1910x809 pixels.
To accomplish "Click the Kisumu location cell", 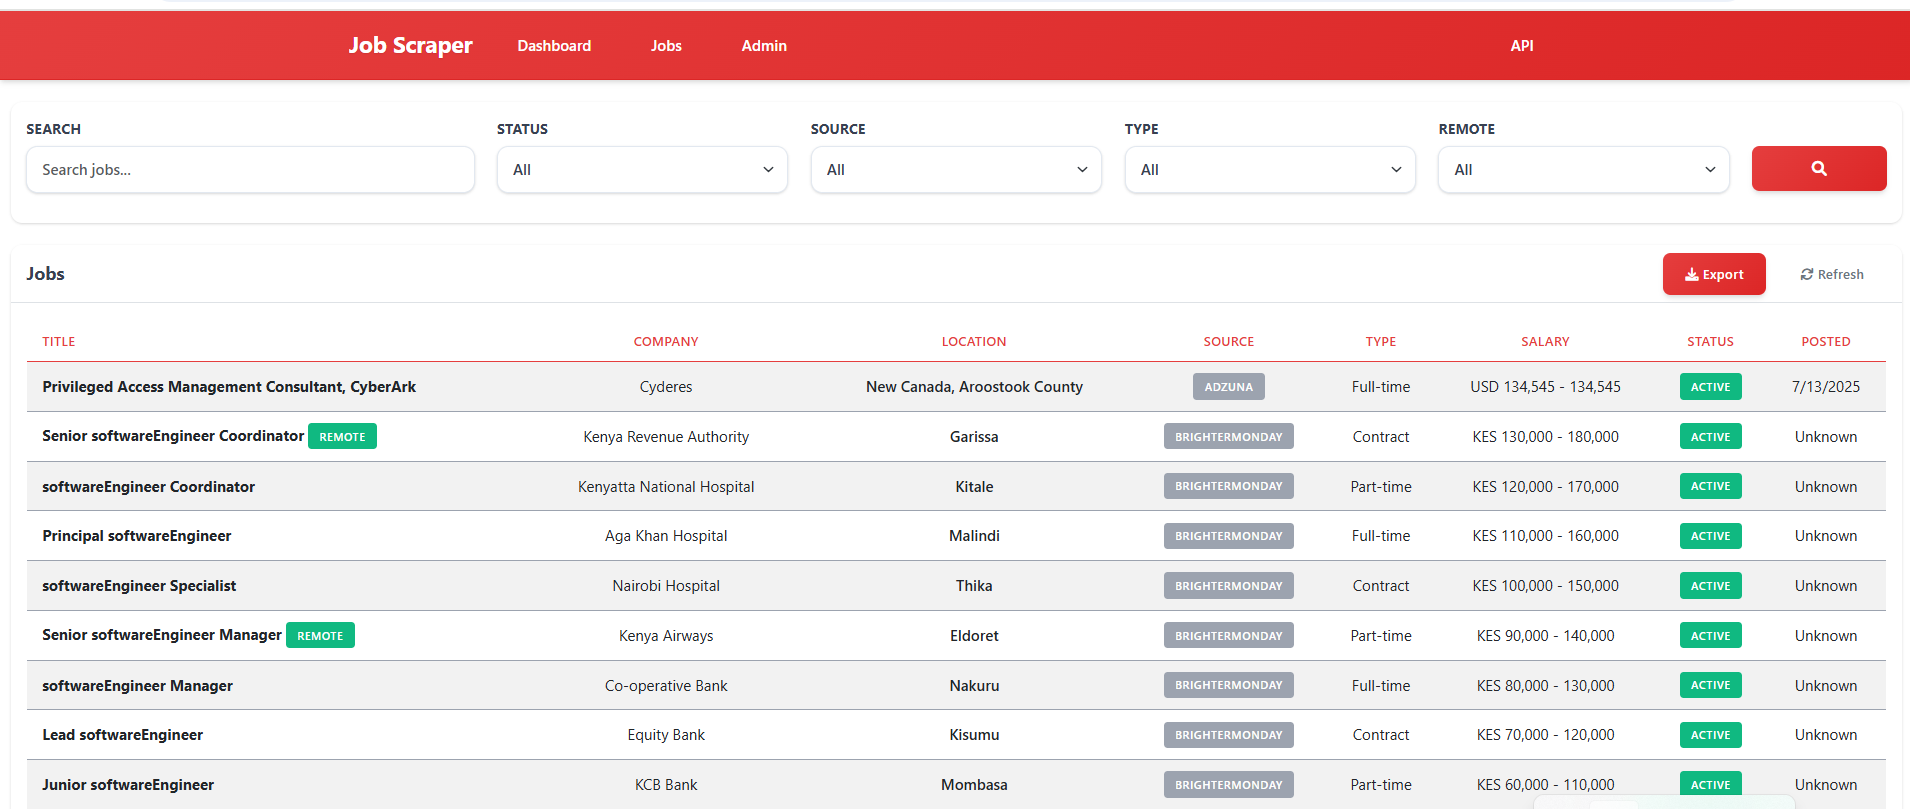I will tap(974, 735).
